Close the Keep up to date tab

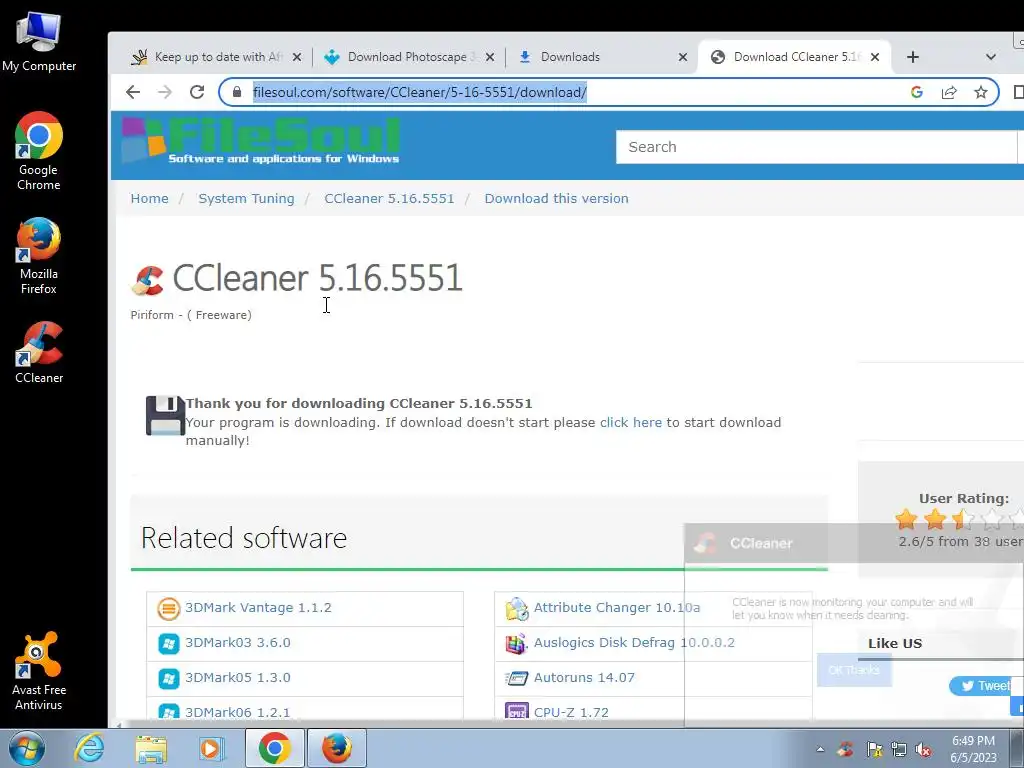(x=297, y=57)
